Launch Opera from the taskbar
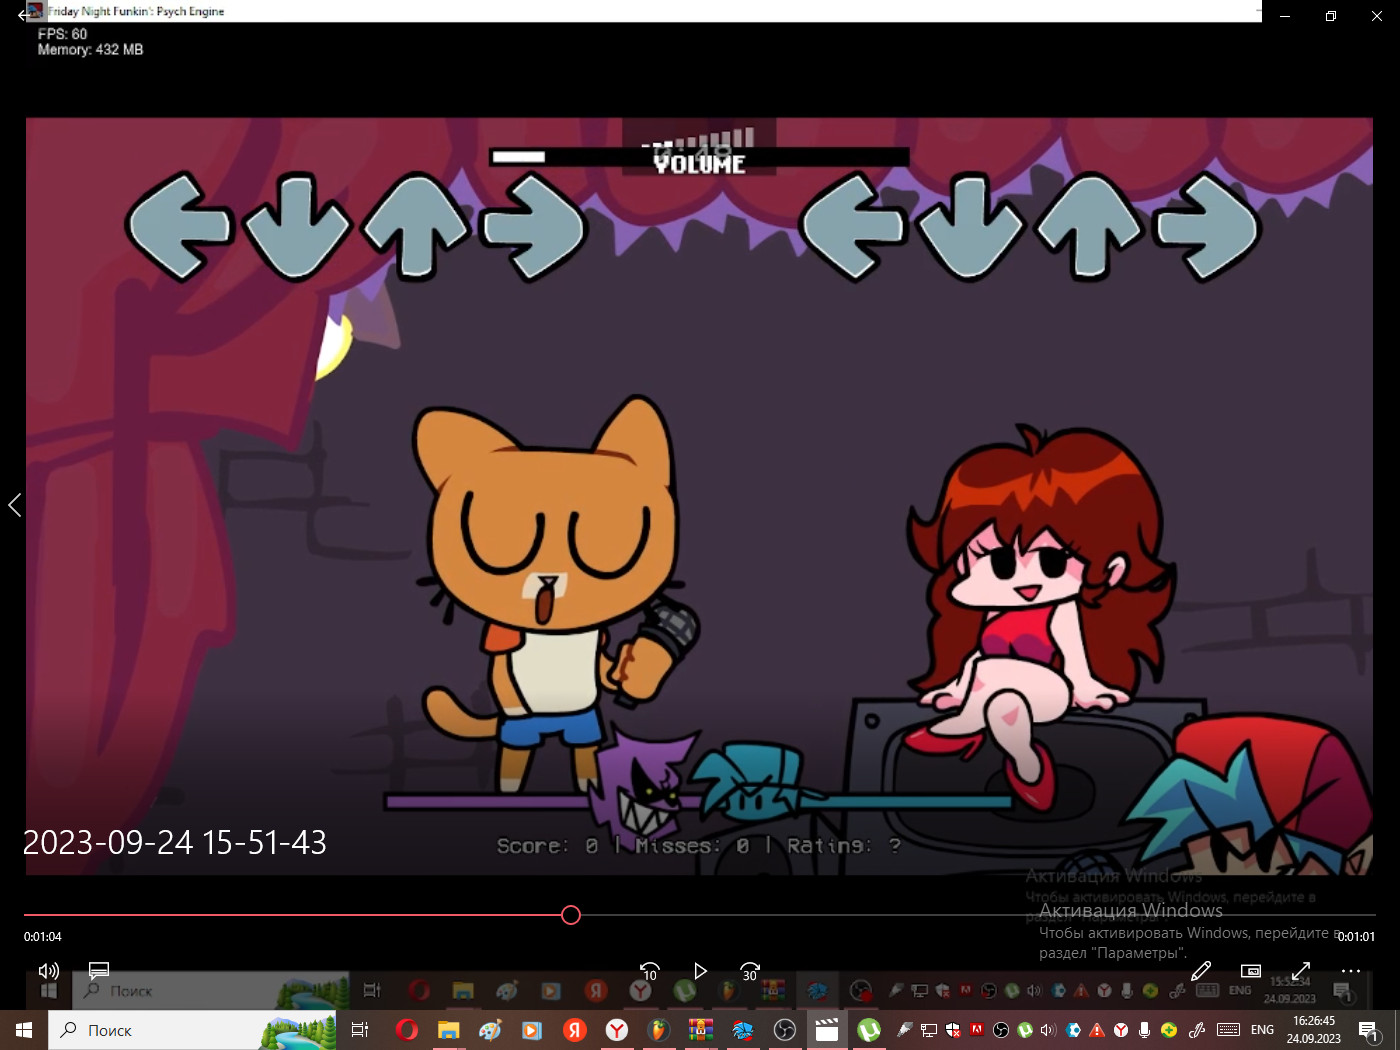The height and width of the screenshot is (1050, 1400). click(406, 1030)
